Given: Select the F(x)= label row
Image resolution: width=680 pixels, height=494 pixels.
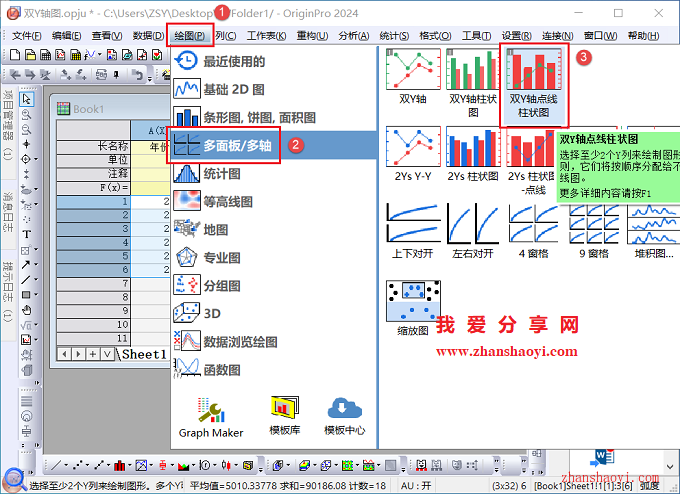Looking at the screenshot, I should (93, 188).
